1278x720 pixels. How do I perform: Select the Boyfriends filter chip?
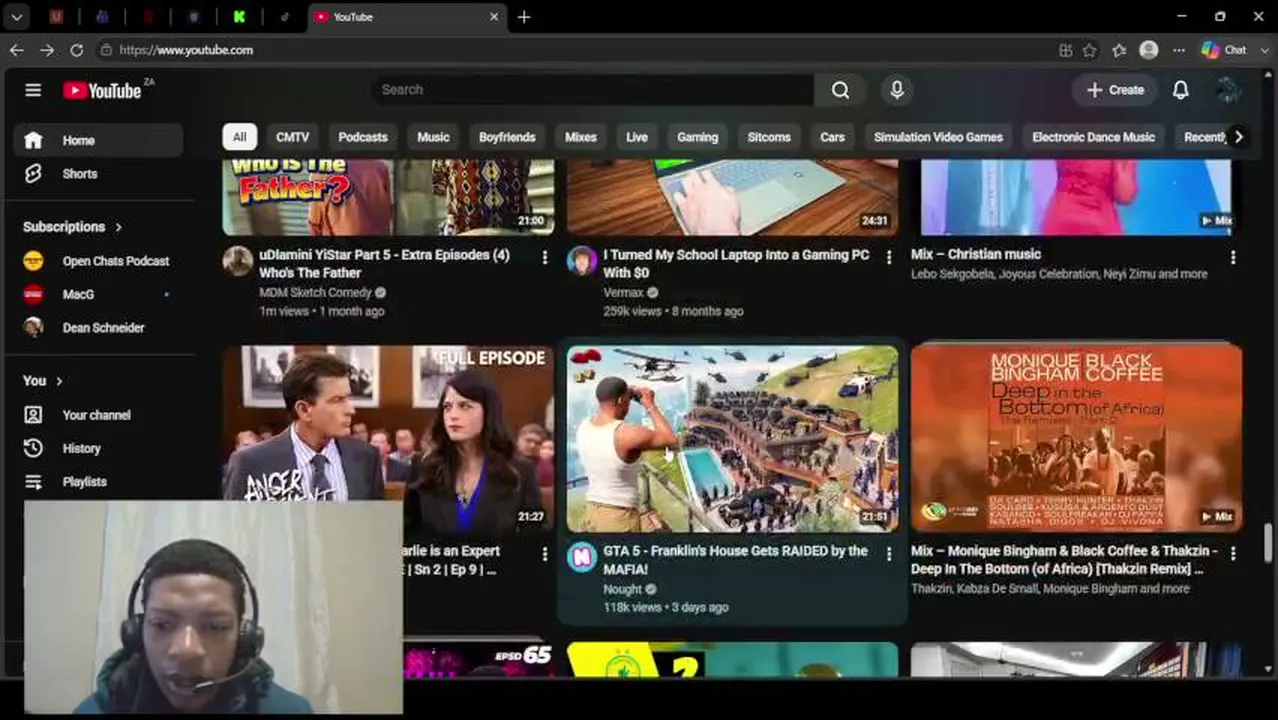pos(507,137)
